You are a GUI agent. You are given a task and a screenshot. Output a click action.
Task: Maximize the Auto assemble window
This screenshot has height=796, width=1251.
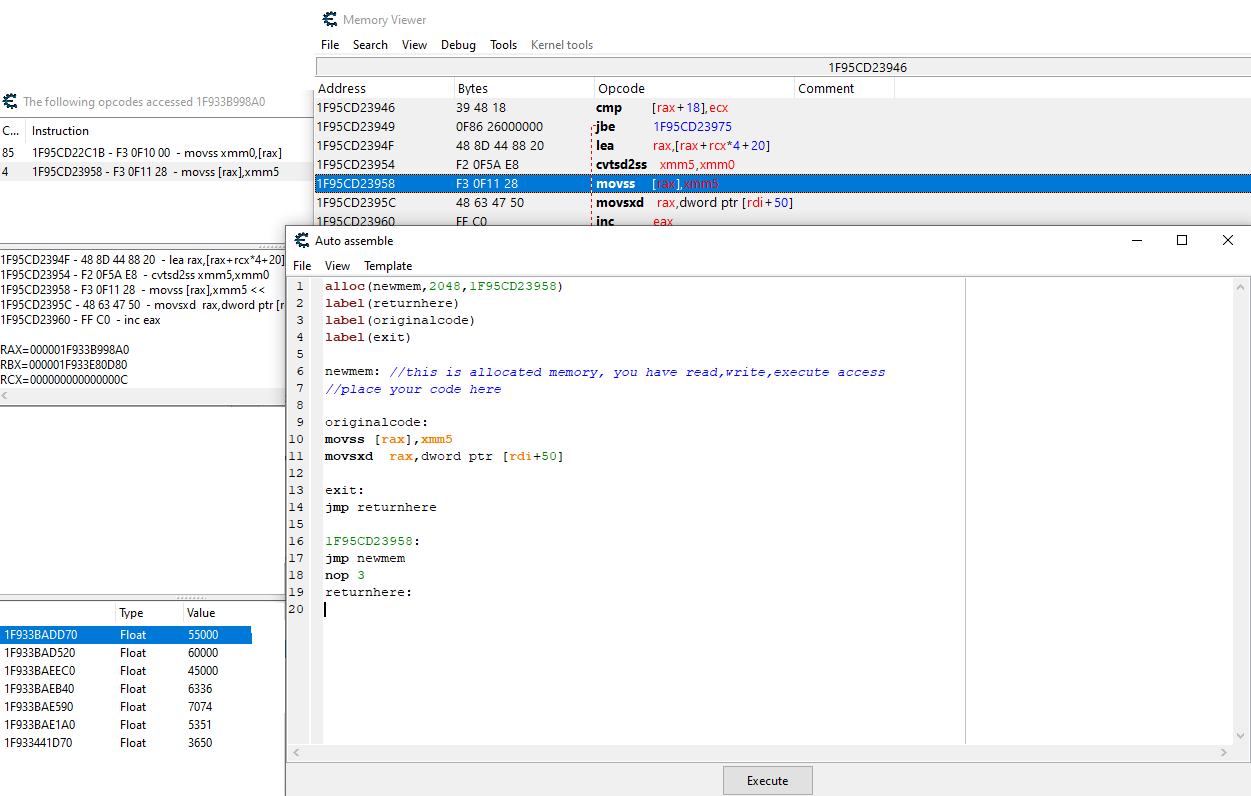[1182, 241]
